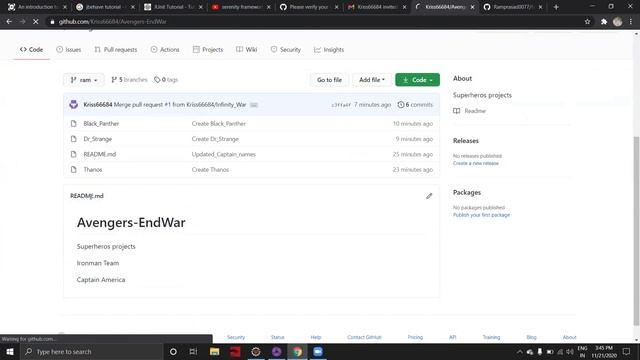Open the notifications action center icon

pos(627,351)
